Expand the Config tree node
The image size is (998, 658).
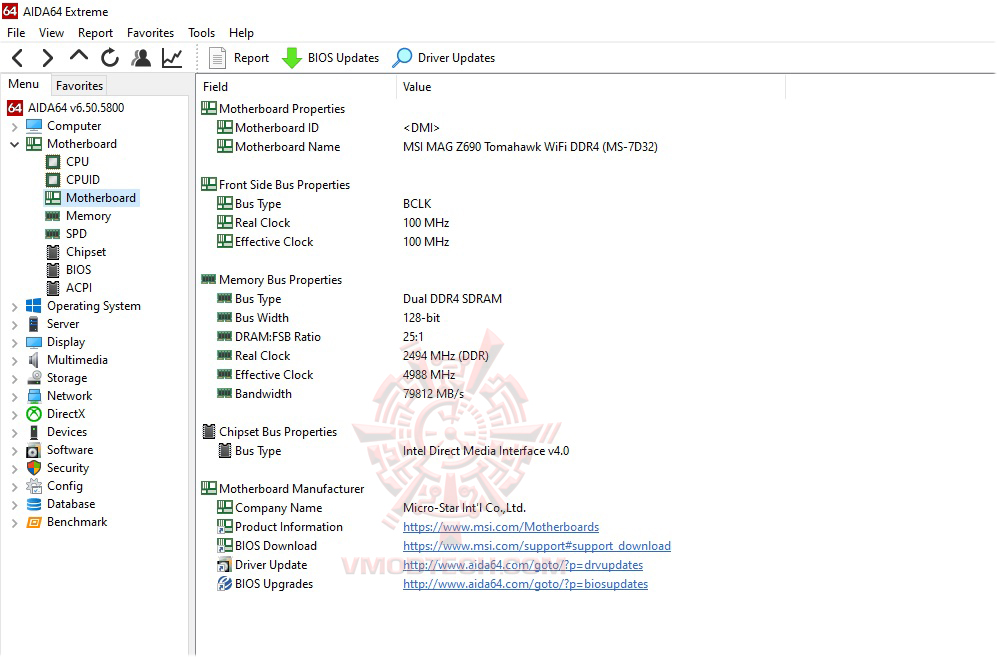(14, 487)
